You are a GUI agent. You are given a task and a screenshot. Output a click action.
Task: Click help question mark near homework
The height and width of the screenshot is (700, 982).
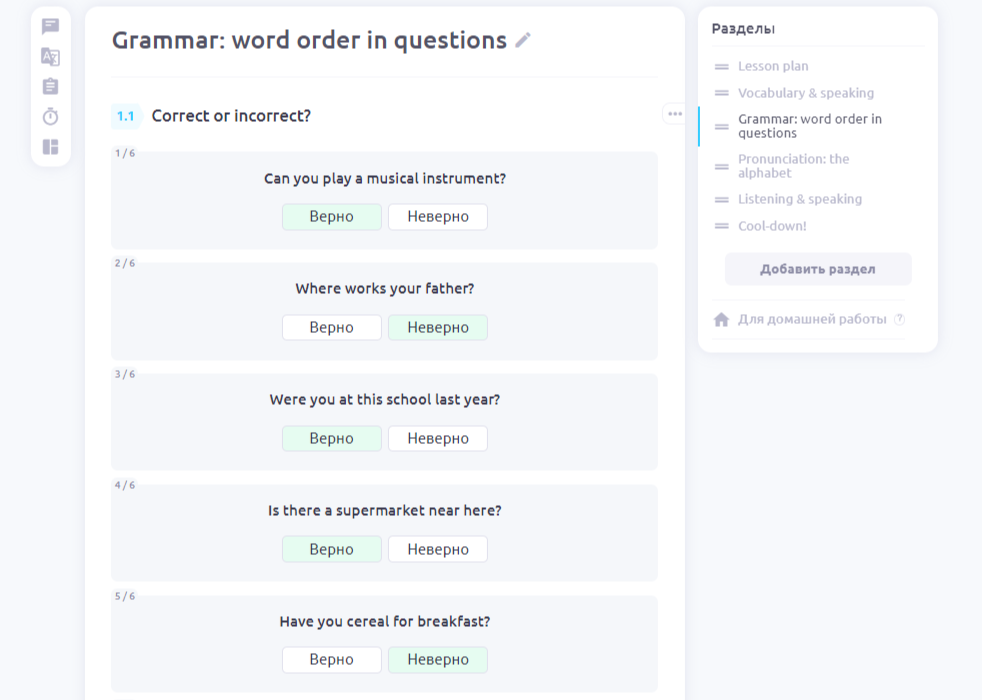pos(899,319)
